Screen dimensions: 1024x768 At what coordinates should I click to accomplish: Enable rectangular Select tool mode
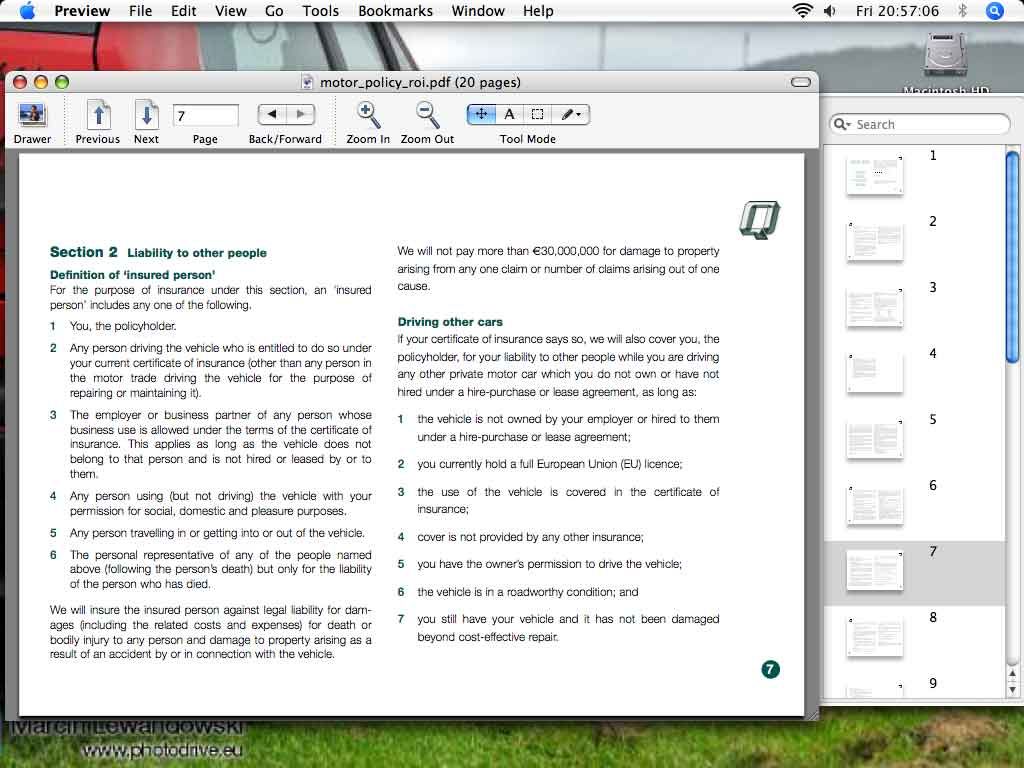point(537,114)
